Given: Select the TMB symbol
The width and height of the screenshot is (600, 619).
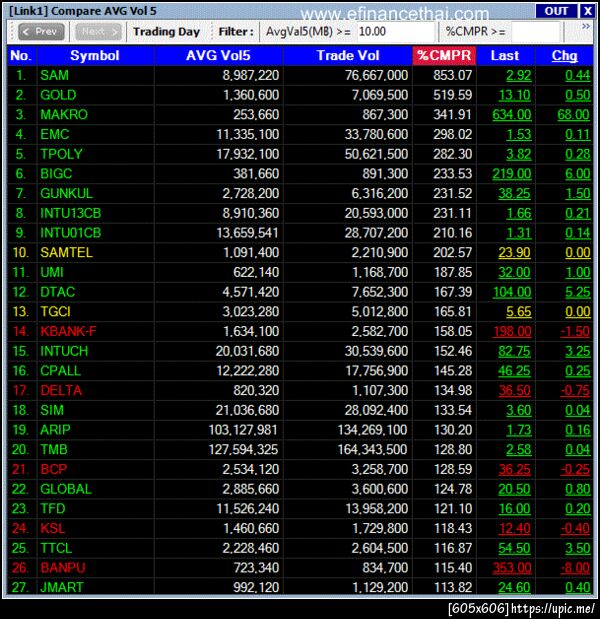Looking at the screenshot, I should click(54, 450).
